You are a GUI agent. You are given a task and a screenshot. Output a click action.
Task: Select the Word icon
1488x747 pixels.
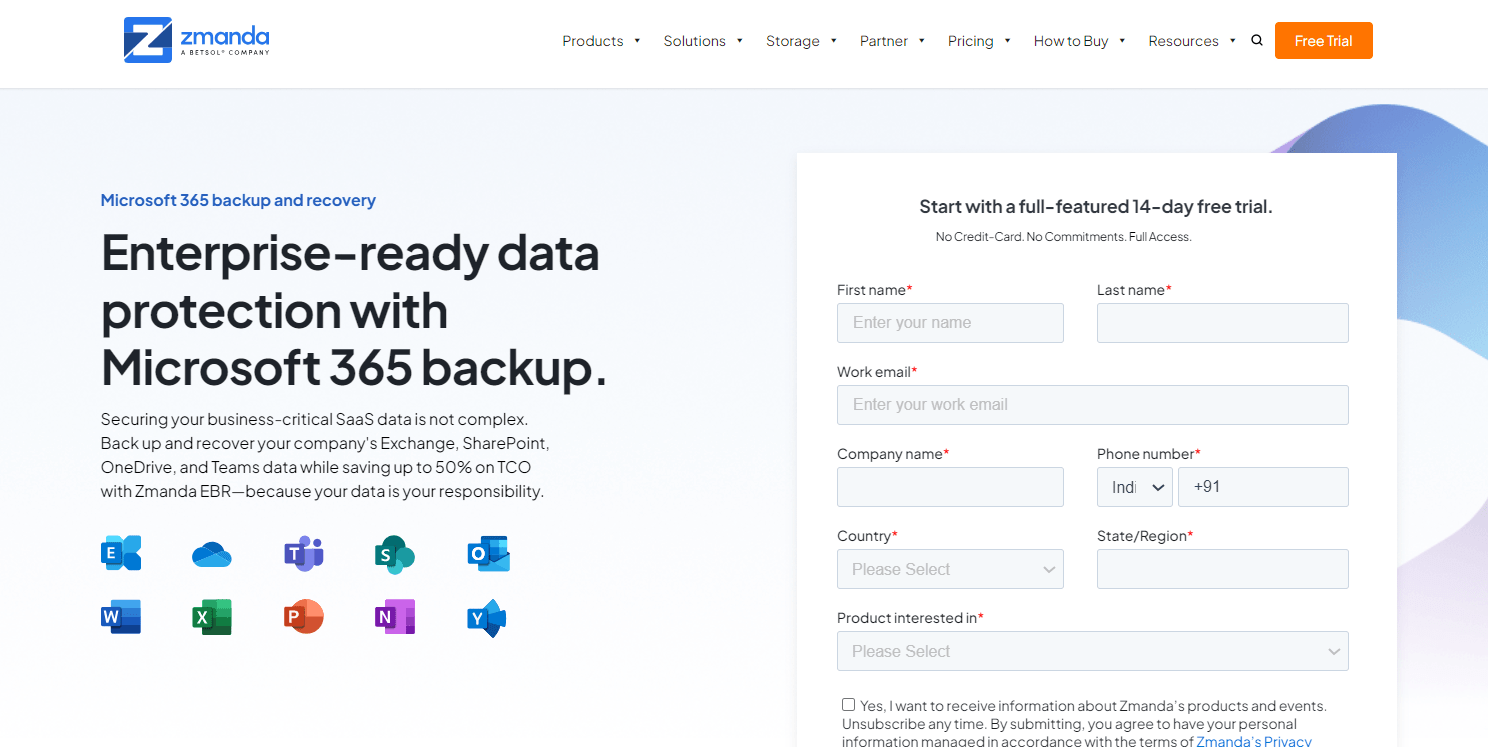[x=121, y=616]
